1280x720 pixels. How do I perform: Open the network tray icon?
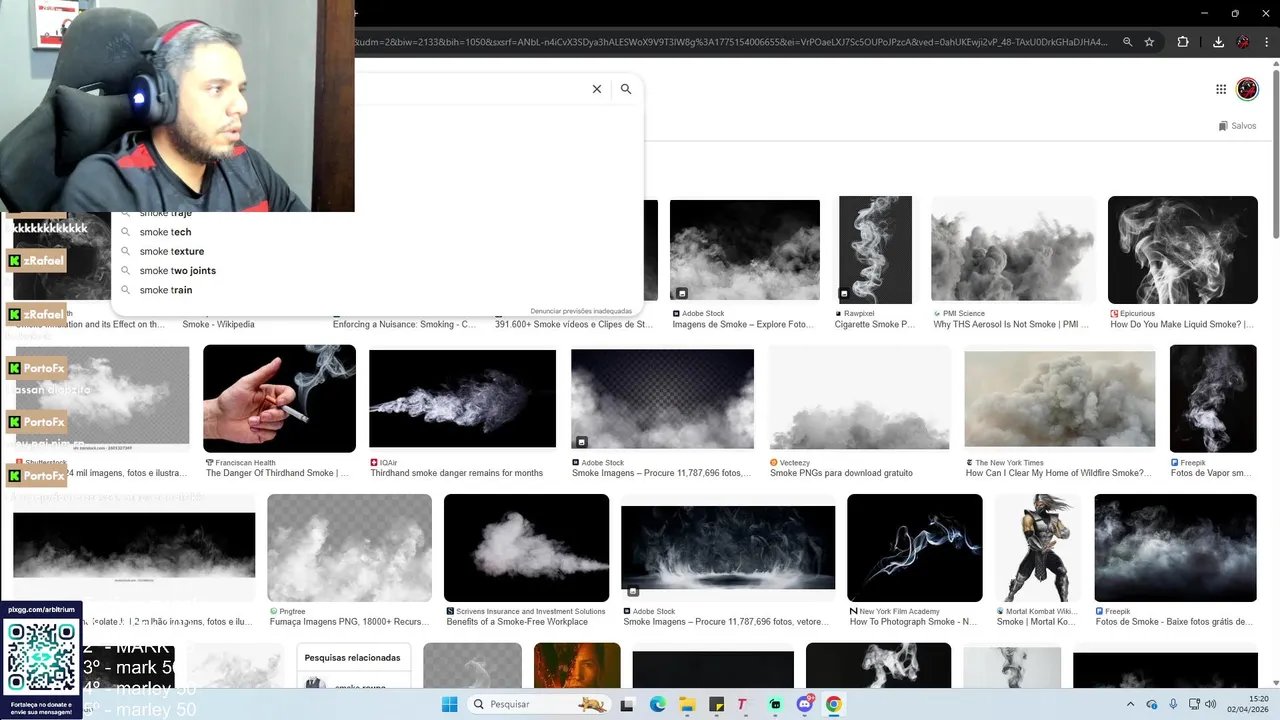tap(1193, 704)
